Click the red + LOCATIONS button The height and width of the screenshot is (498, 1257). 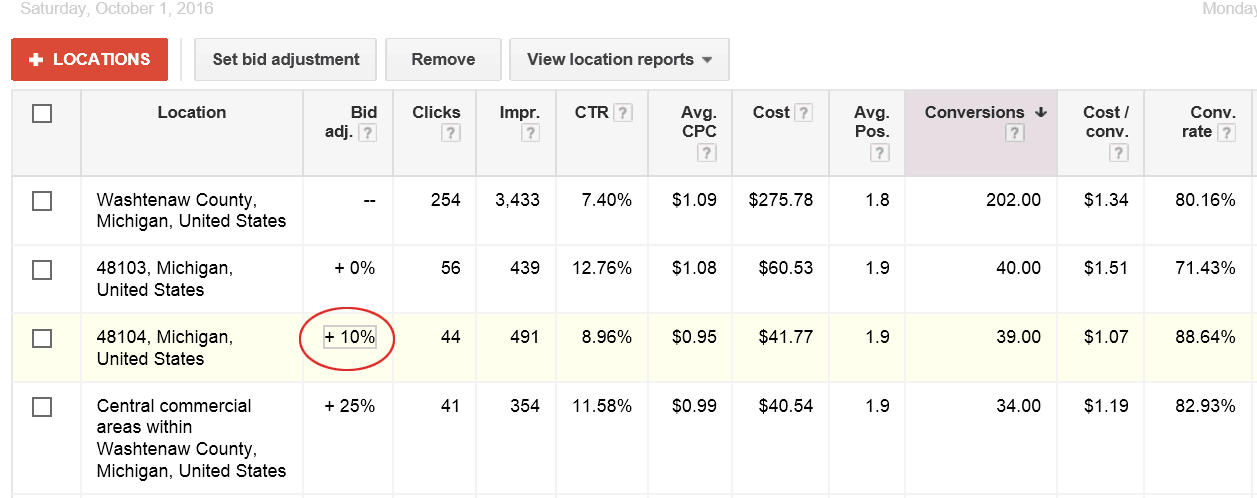(89, 60)
